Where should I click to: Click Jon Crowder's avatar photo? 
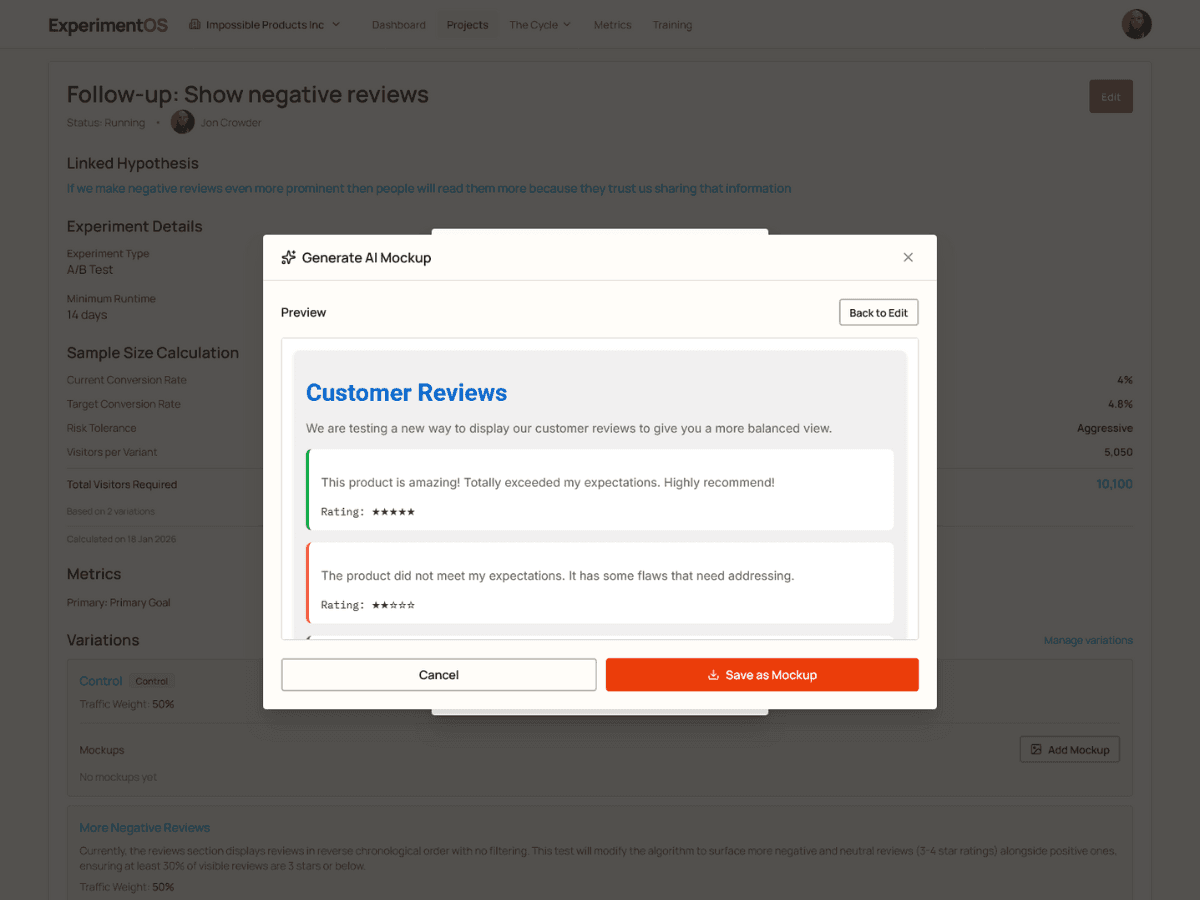click(x=182, y=123)
